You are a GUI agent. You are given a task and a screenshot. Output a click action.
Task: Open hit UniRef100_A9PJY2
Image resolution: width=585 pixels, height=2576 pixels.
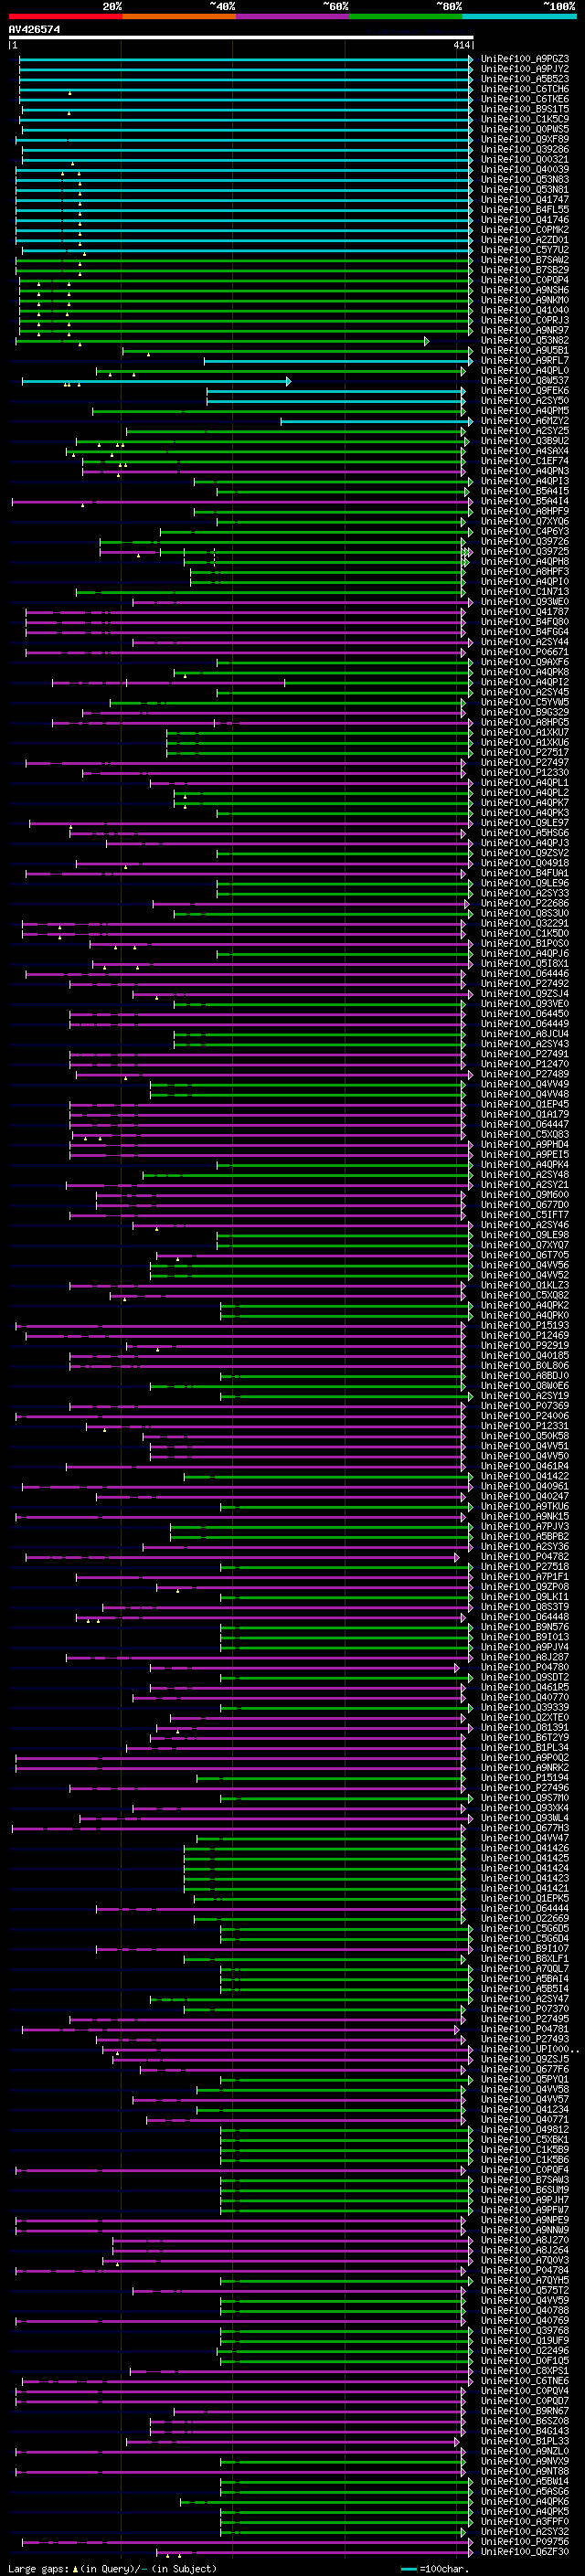525,69
